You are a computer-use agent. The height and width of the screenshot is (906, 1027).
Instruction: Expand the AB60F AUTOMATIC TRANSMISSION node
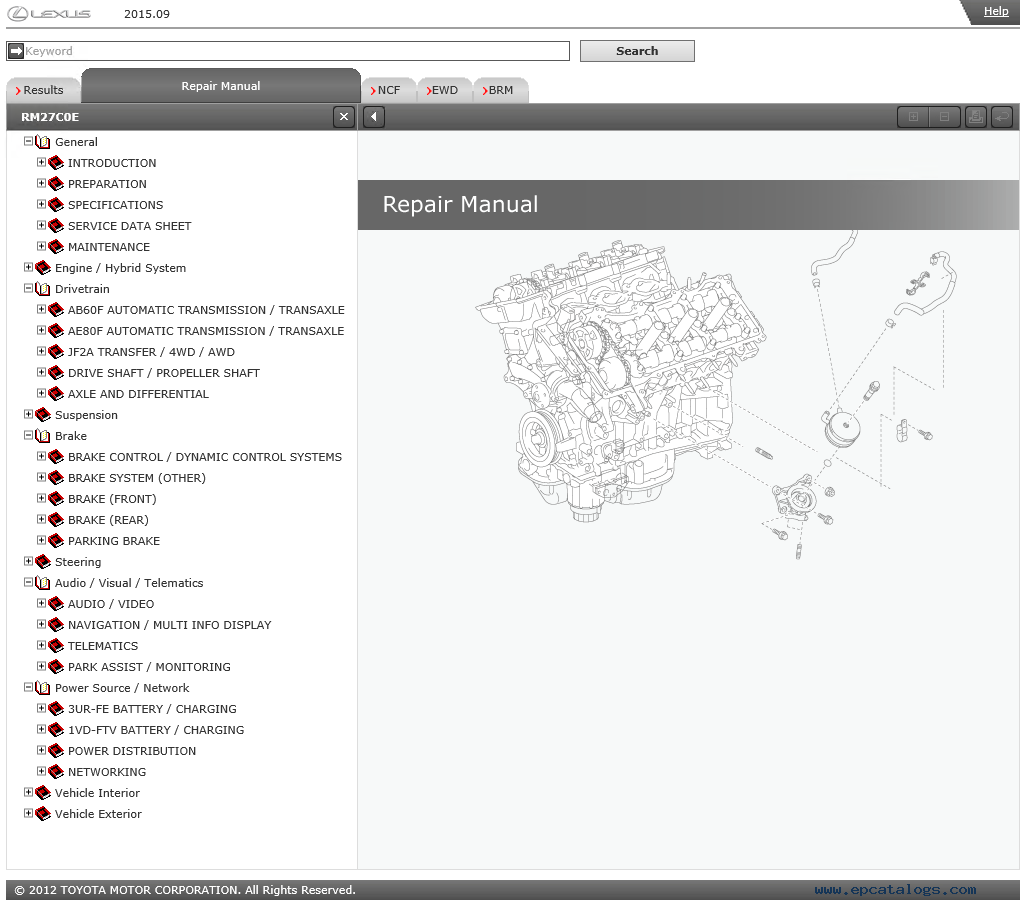click(x=41, y=309)
